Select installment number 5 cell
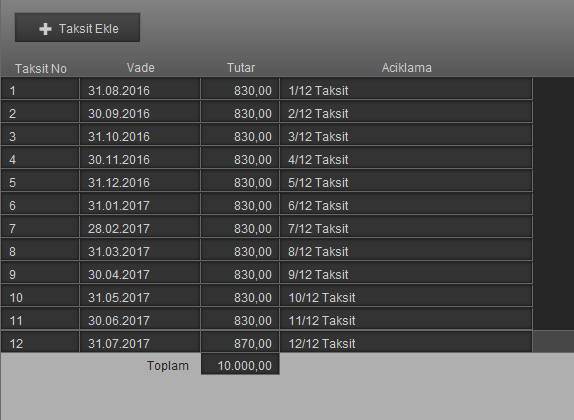The image size is (574, 420). pos(40,181)
